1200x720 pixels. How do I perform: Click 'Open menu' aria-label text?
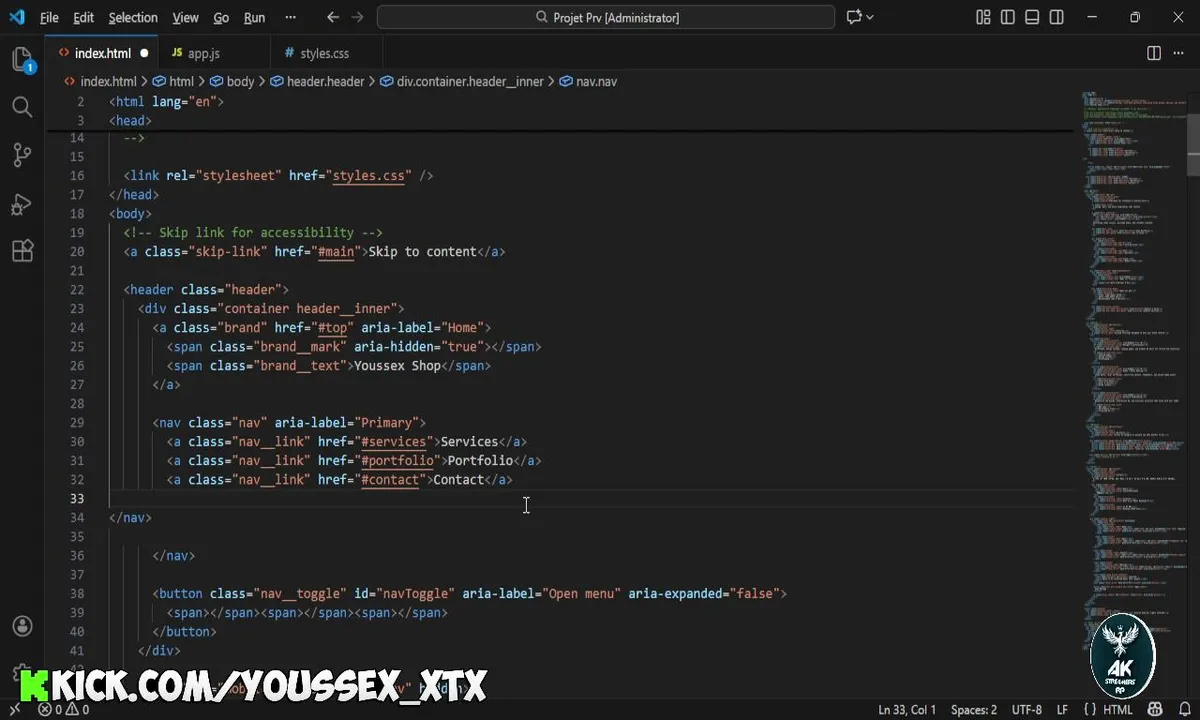pyautogui.click(x=582, y=593)
